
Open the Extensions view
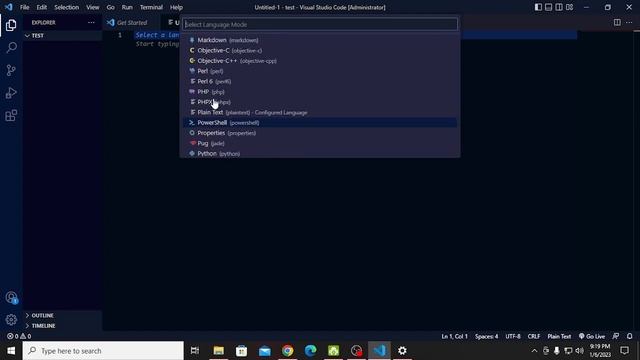point(11,116)
